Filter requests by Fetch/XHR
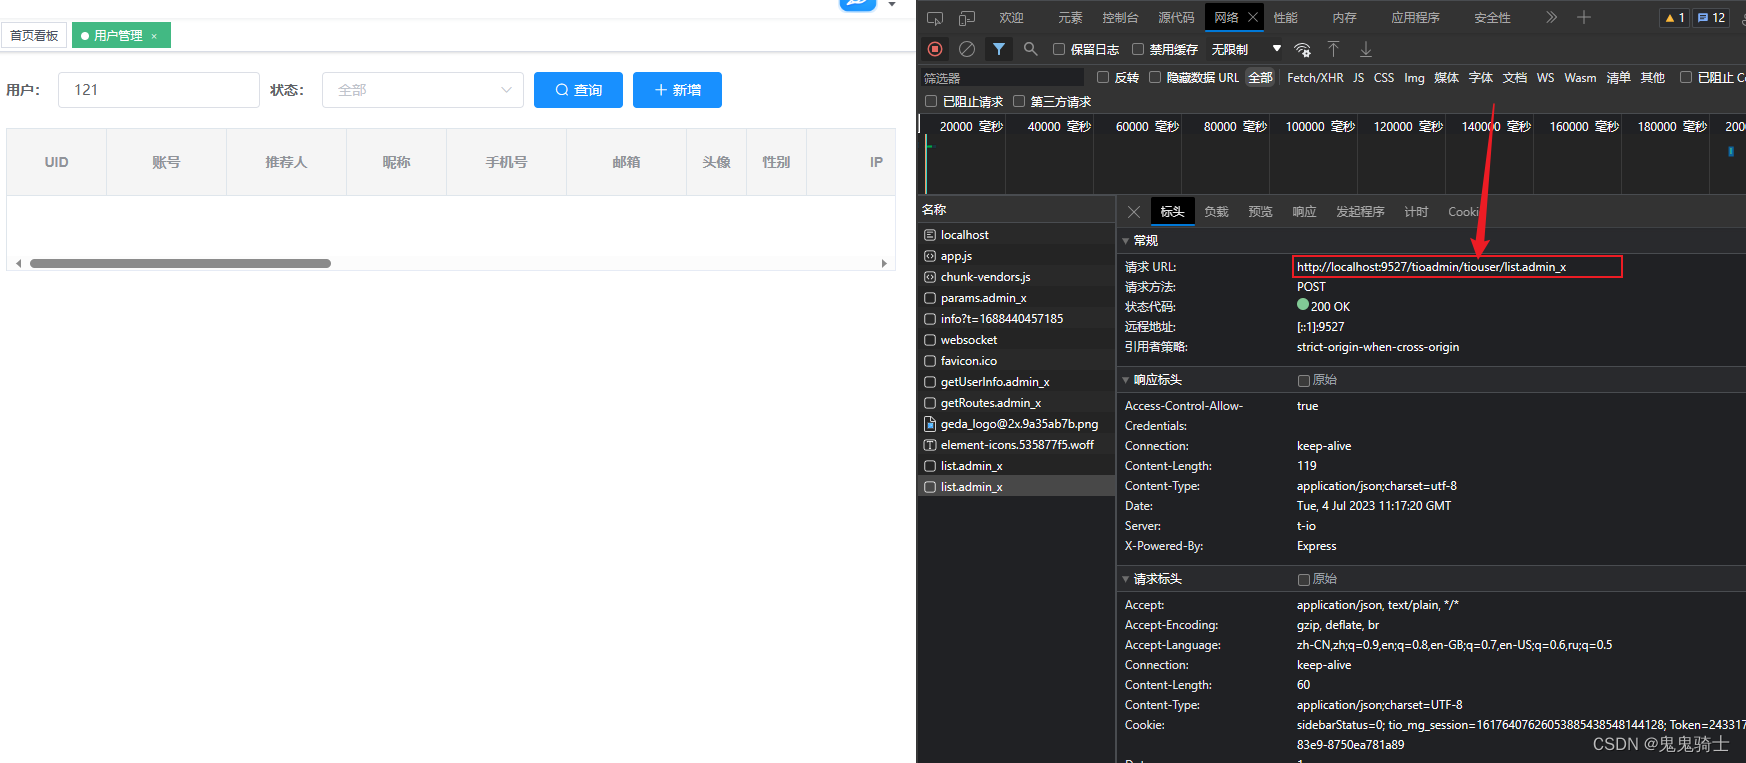 pyautogui.click(x=1315, y=77)
